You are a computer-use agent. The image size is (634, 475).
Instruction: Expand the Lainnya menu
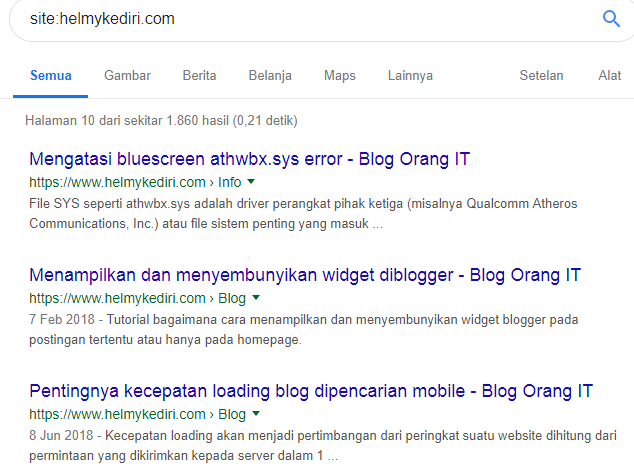coord(410,76)
